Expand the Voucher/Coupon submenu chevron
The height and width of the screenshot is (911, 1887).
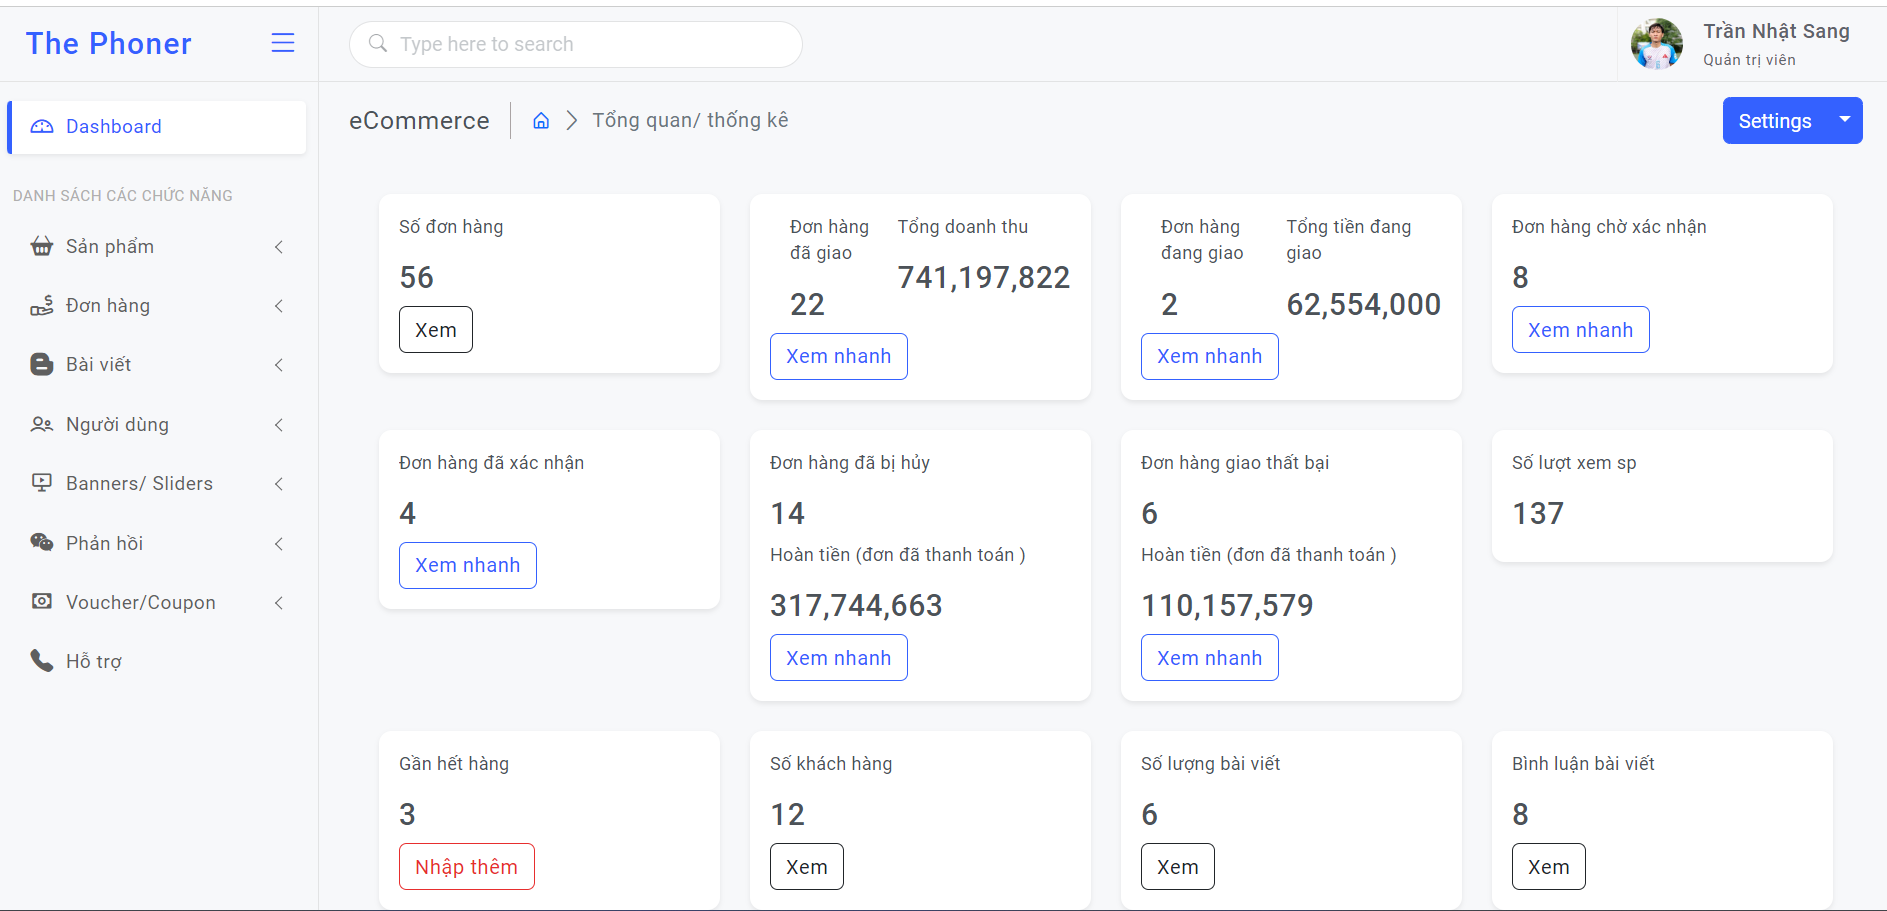tap(279, 603)
